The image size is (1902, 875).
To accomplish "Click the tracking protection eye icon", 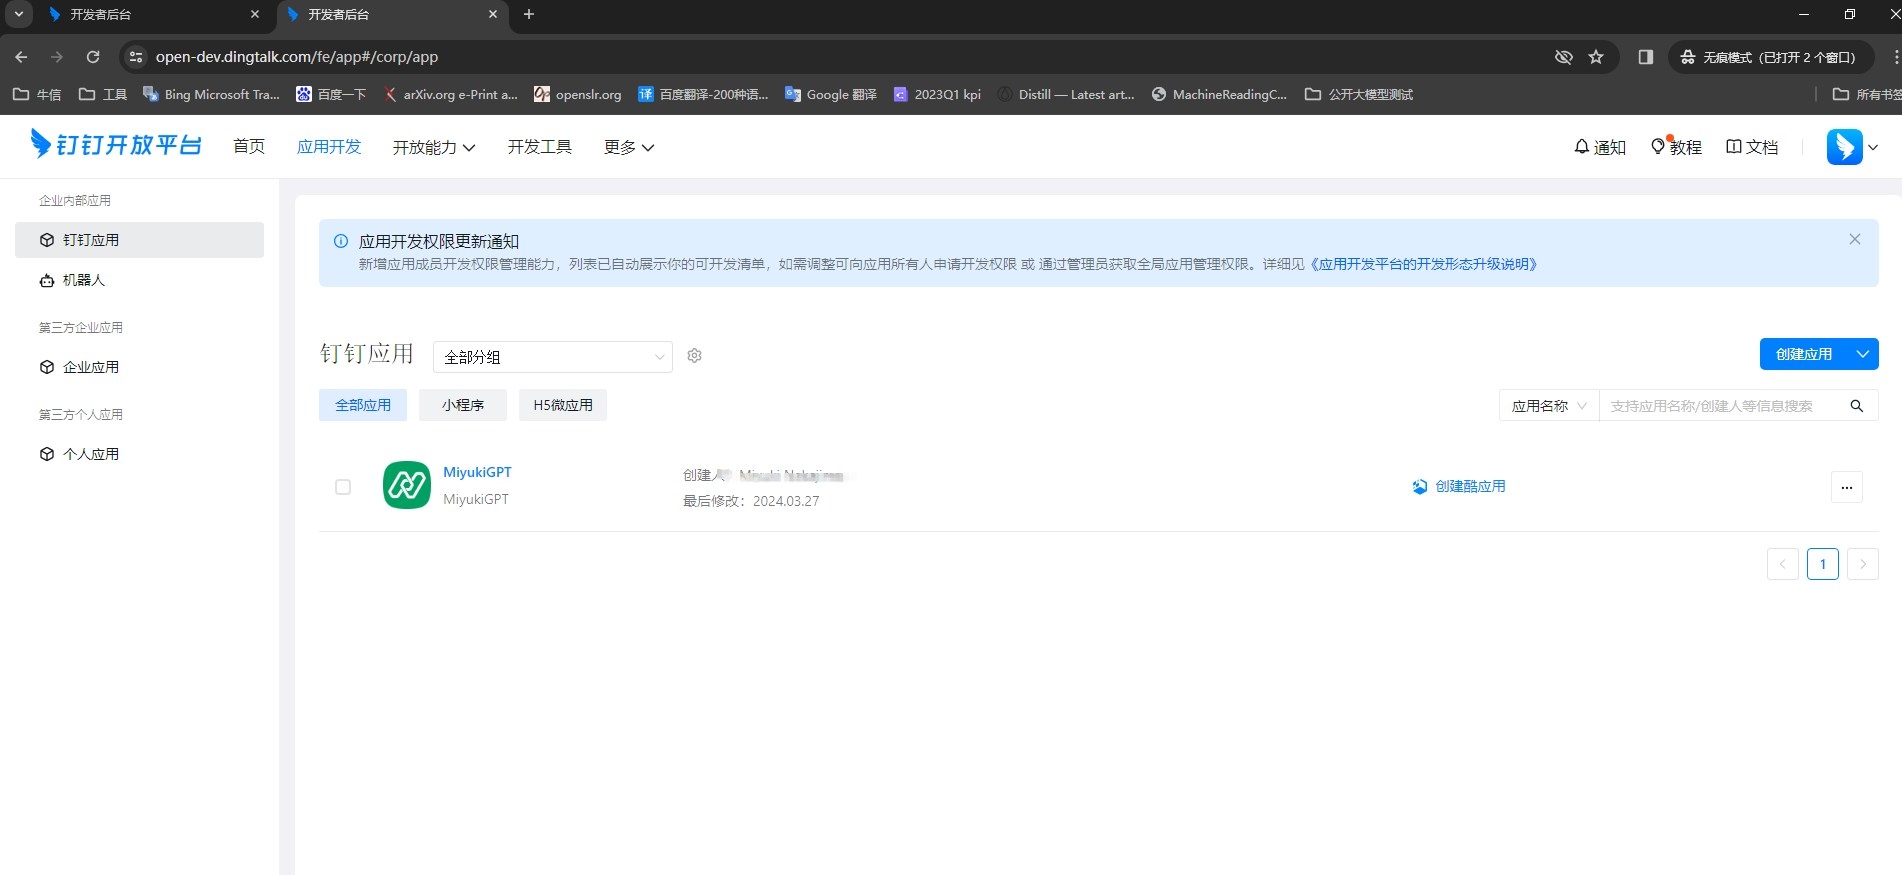I will 1564,57.
